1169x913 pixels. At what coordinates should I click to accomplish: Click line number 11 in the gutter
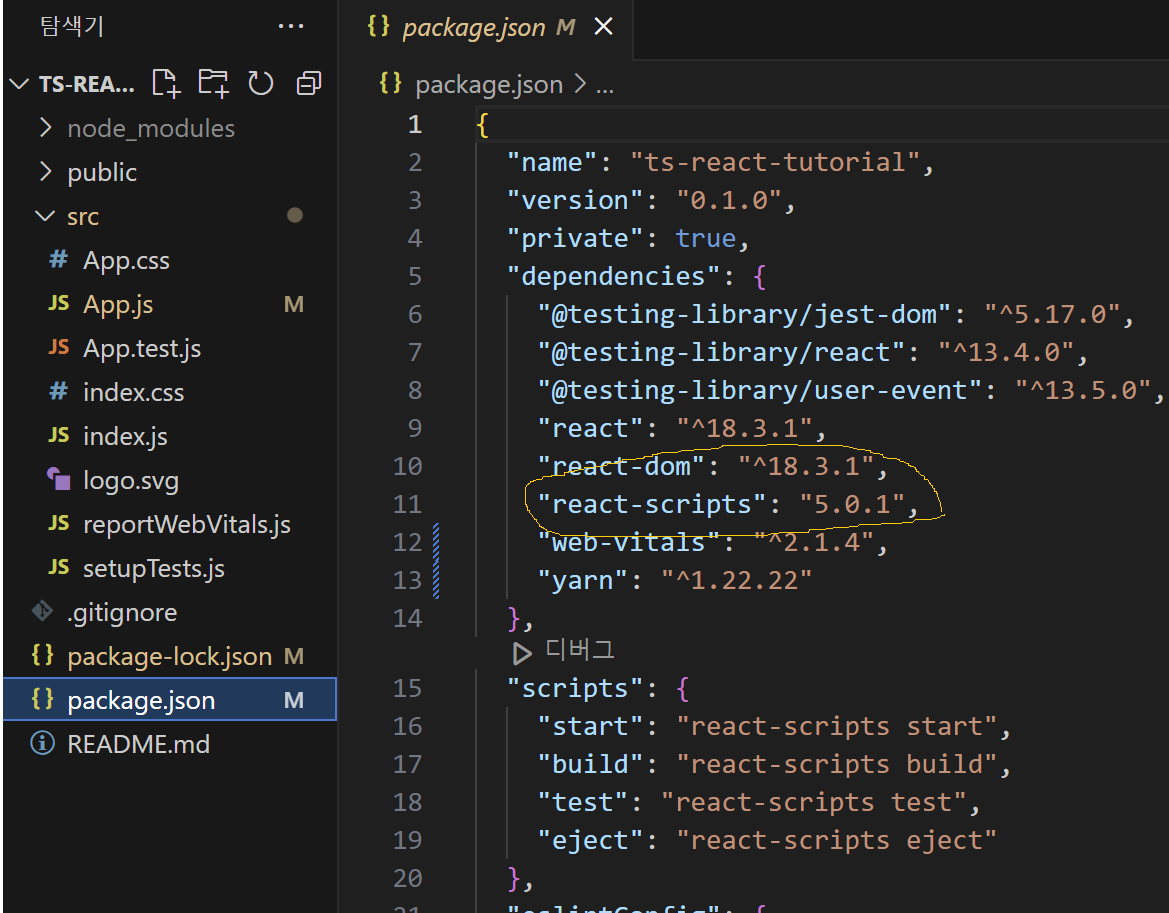(408, 505)
